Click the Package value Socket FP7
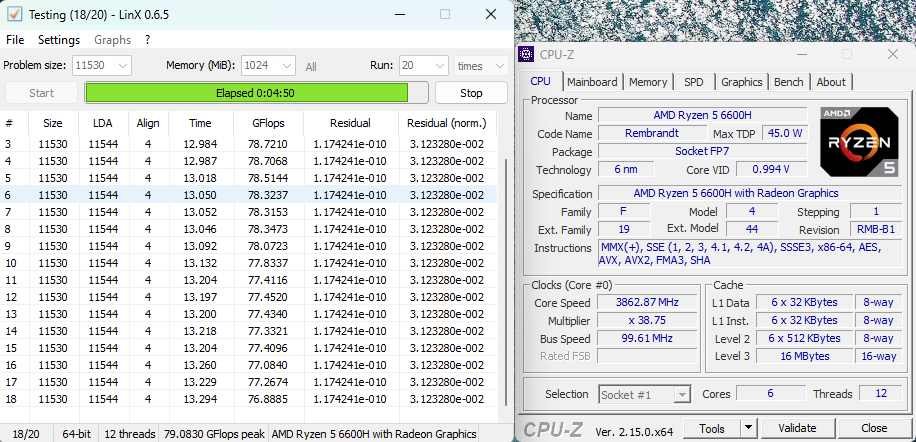 click(703, 151)
